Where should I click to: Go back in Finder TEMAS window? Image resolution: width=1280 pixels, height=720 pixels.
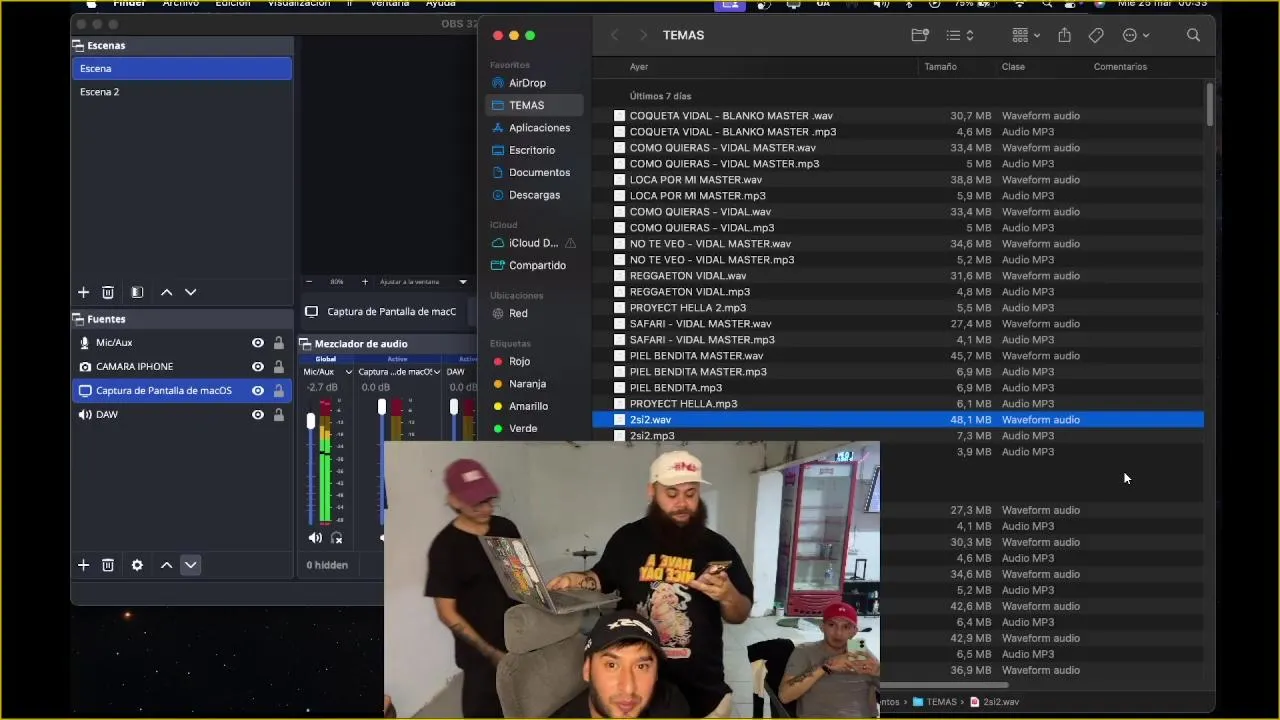pyautogui.click(x=614, y=35)
